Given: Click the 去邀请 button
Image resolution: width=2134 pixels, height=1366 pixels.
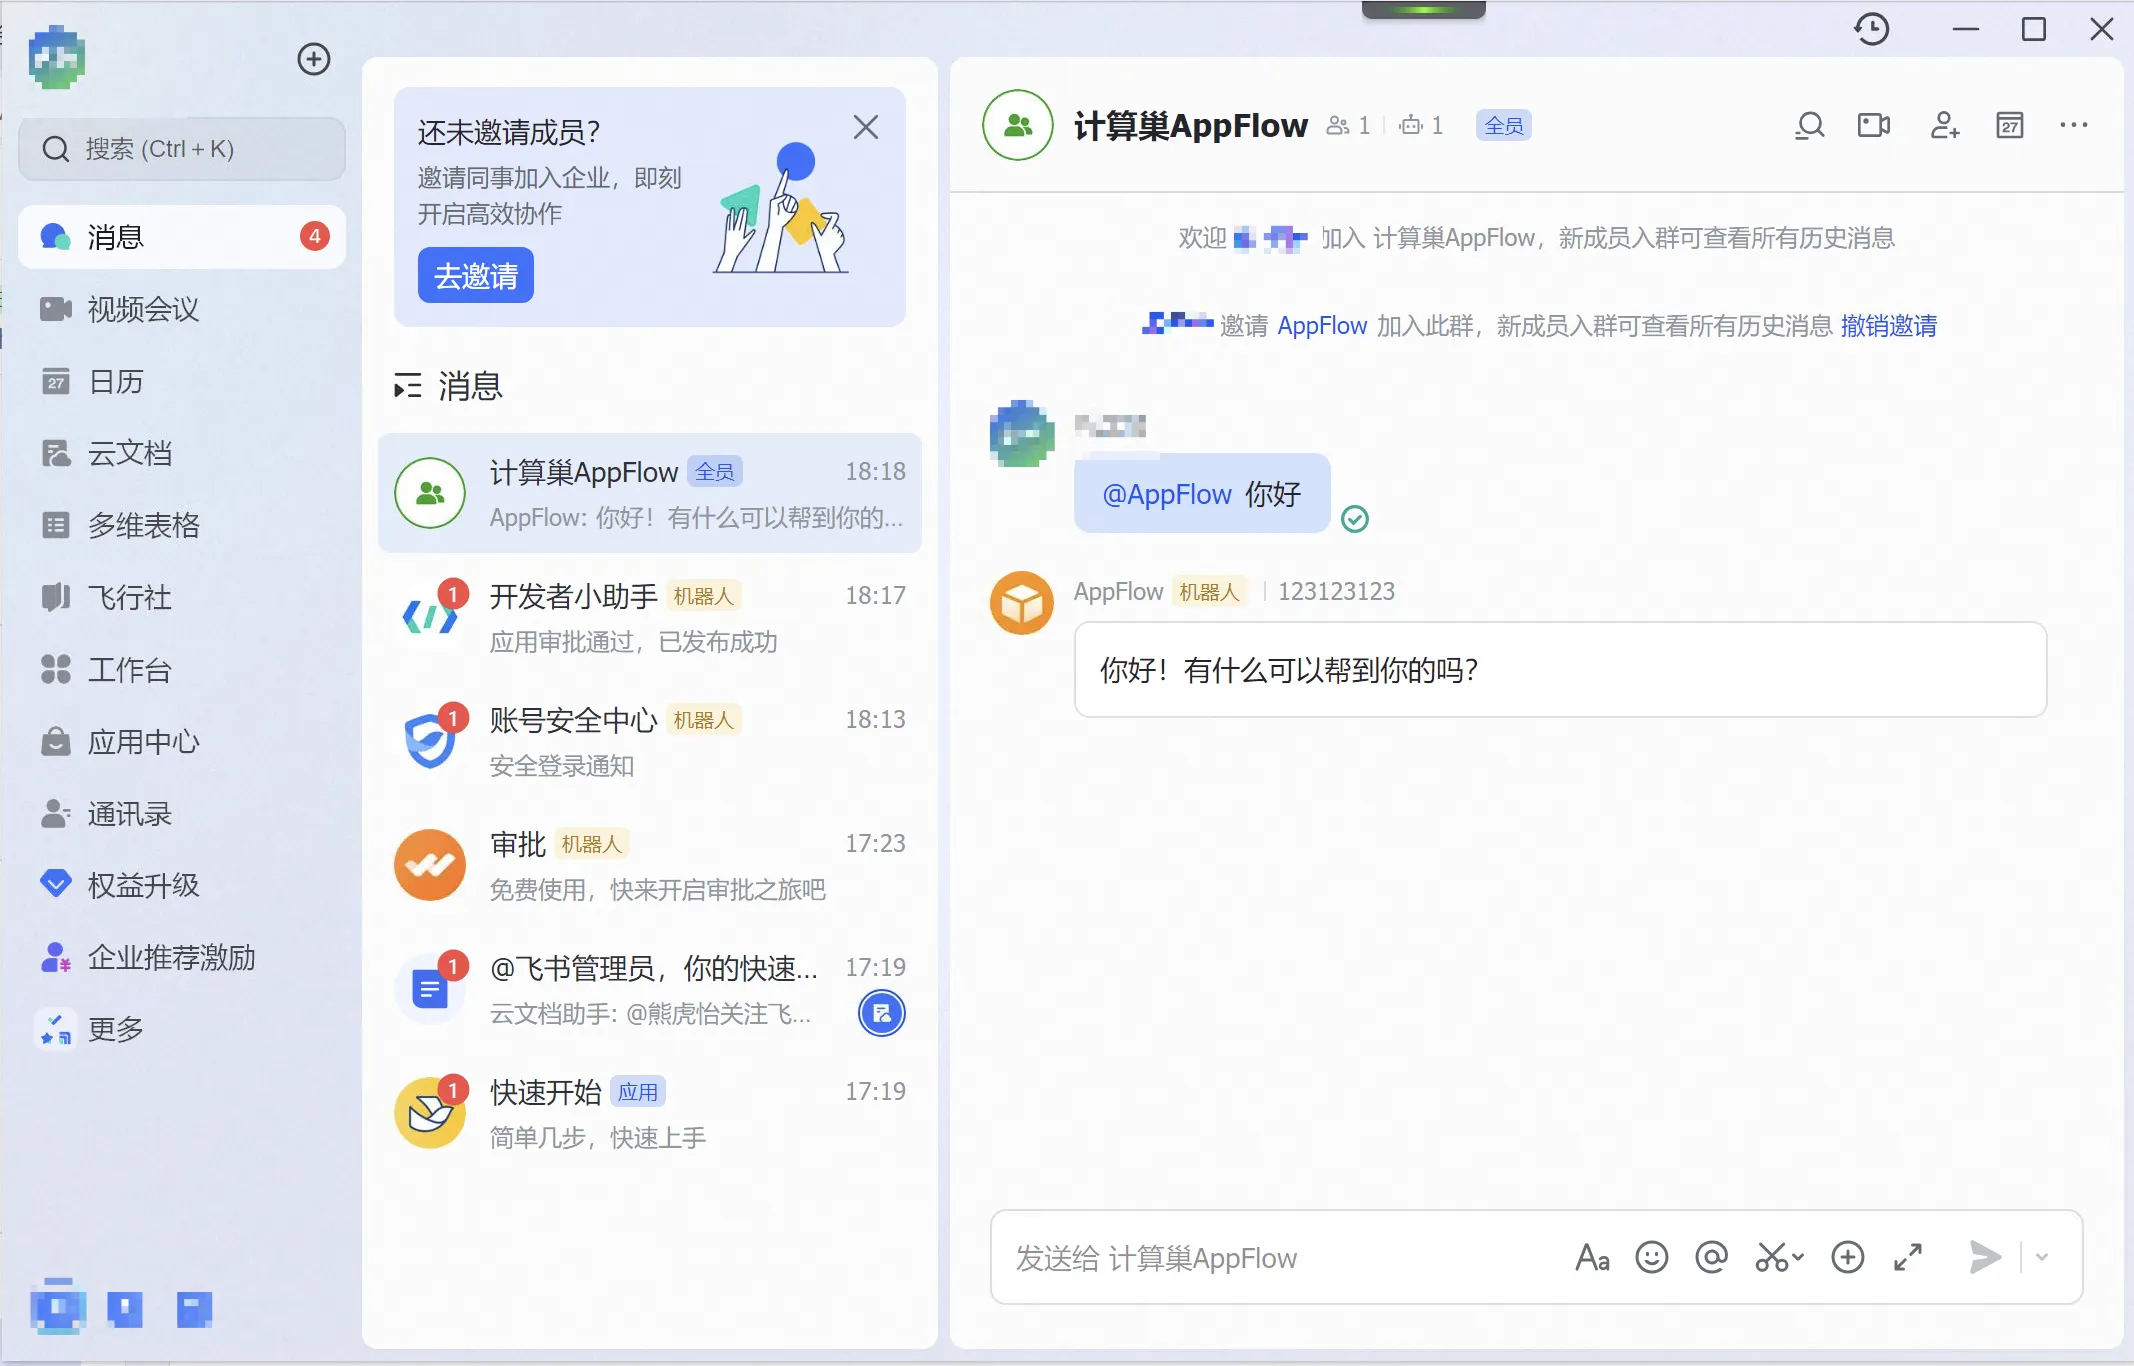Looking at the screenshot, I should pyautogui.click(x=476, y=276).
